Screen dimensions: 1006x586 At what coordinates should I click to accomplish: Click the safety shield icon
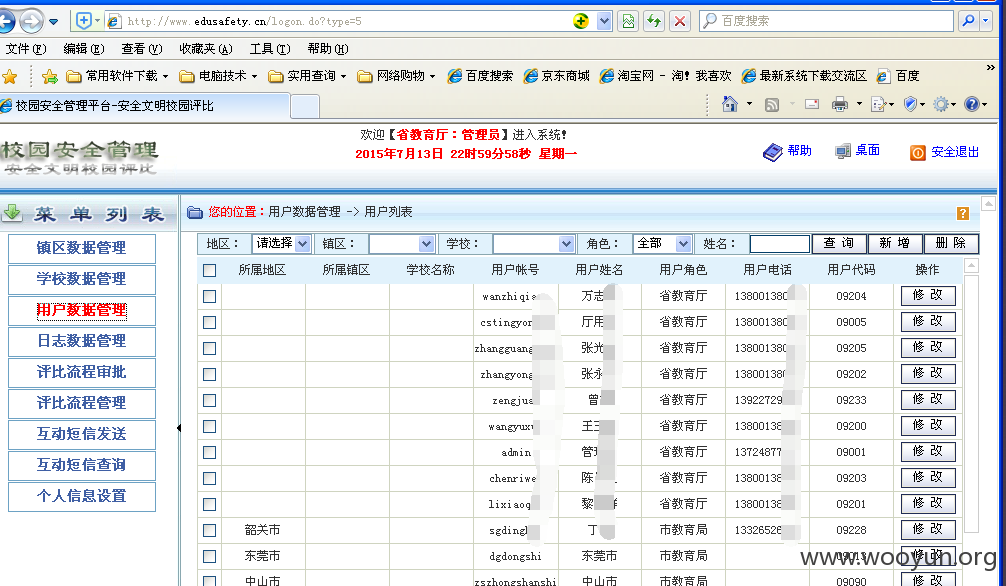click(x=910, y=104)
